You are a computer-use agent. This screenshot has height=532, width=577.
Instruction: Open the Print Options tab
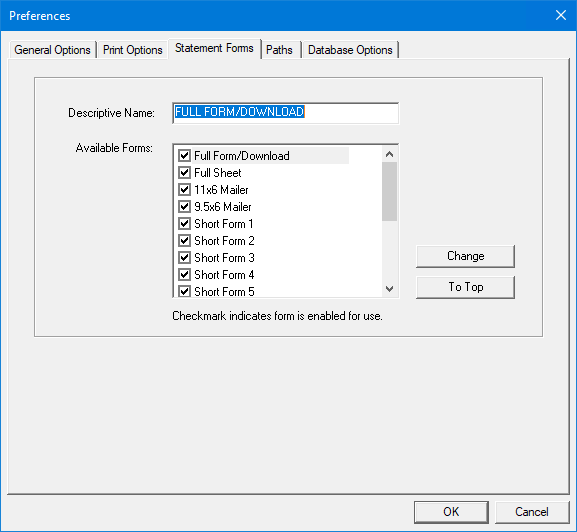click(x=132, y=50)
